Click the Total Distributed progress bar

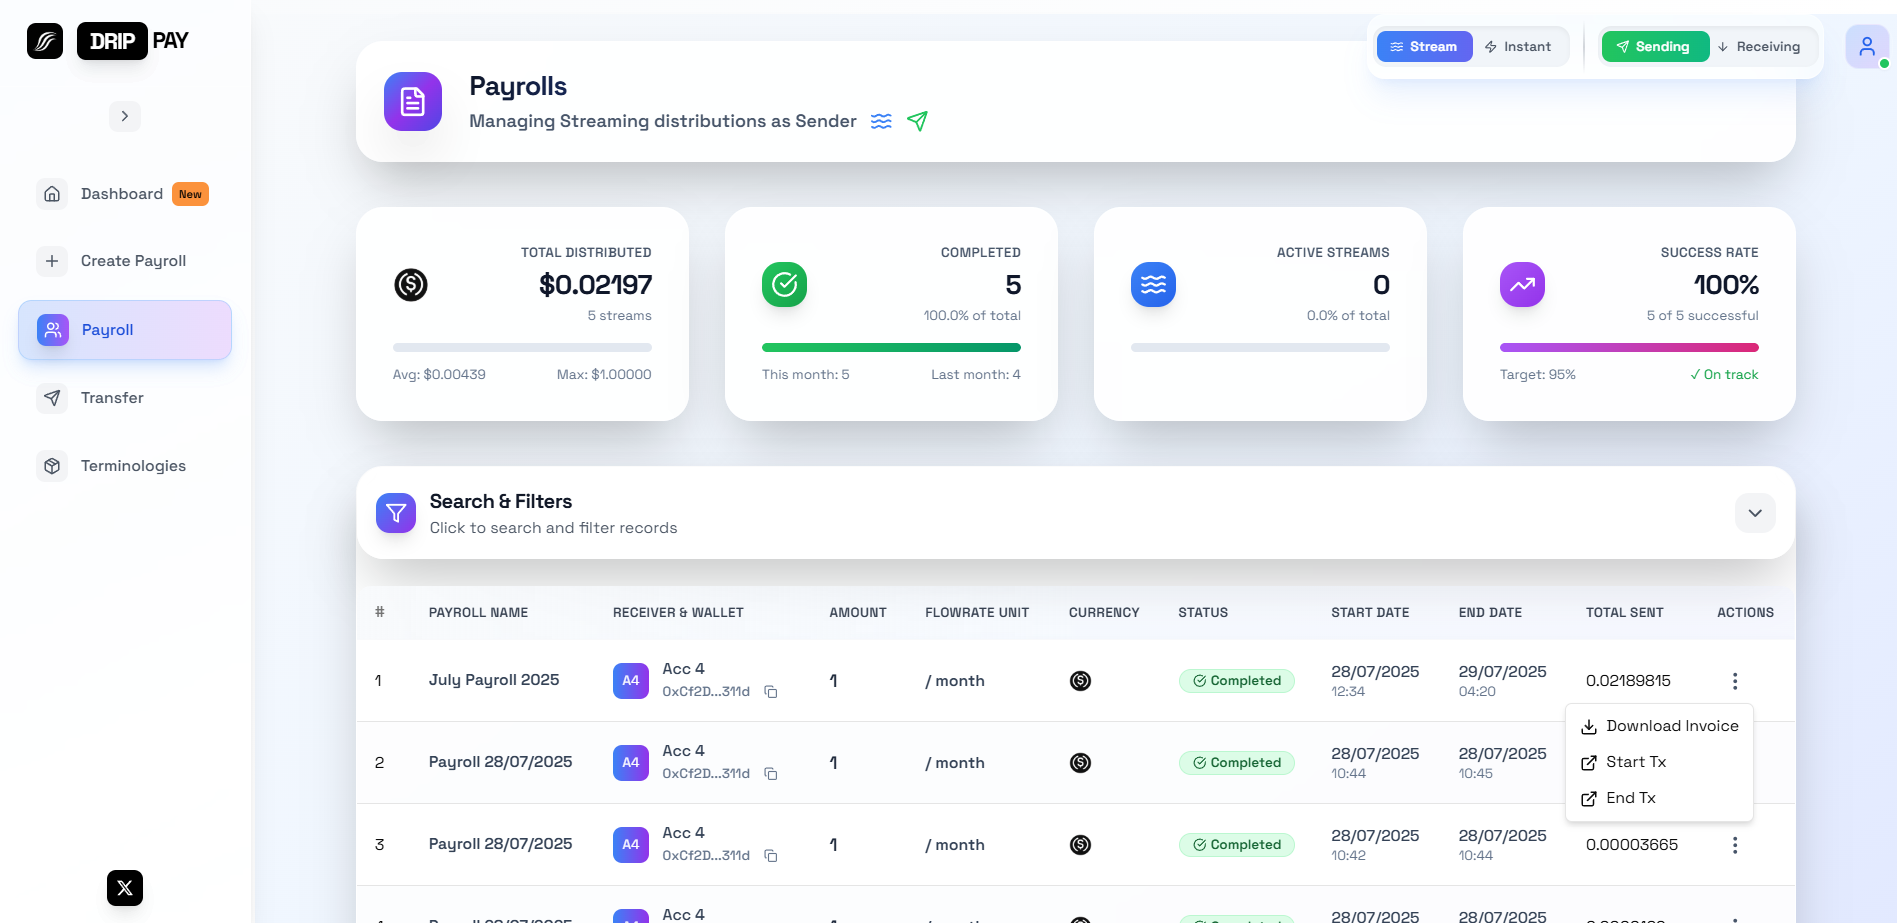(522, 348)
